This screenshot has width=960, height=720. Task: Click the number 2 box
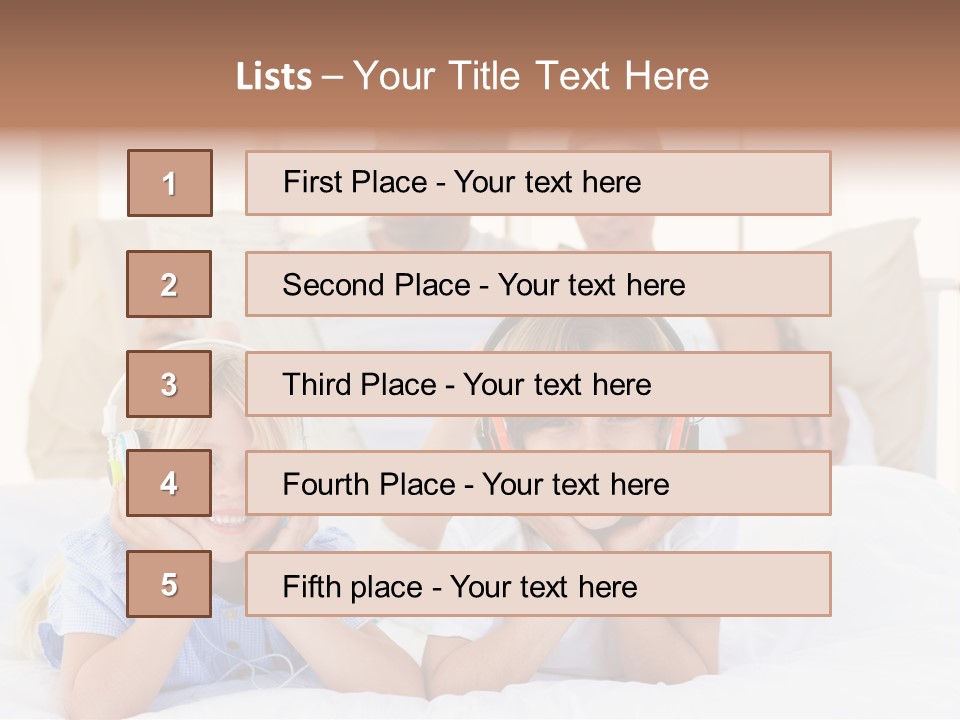tap(169, 284)
